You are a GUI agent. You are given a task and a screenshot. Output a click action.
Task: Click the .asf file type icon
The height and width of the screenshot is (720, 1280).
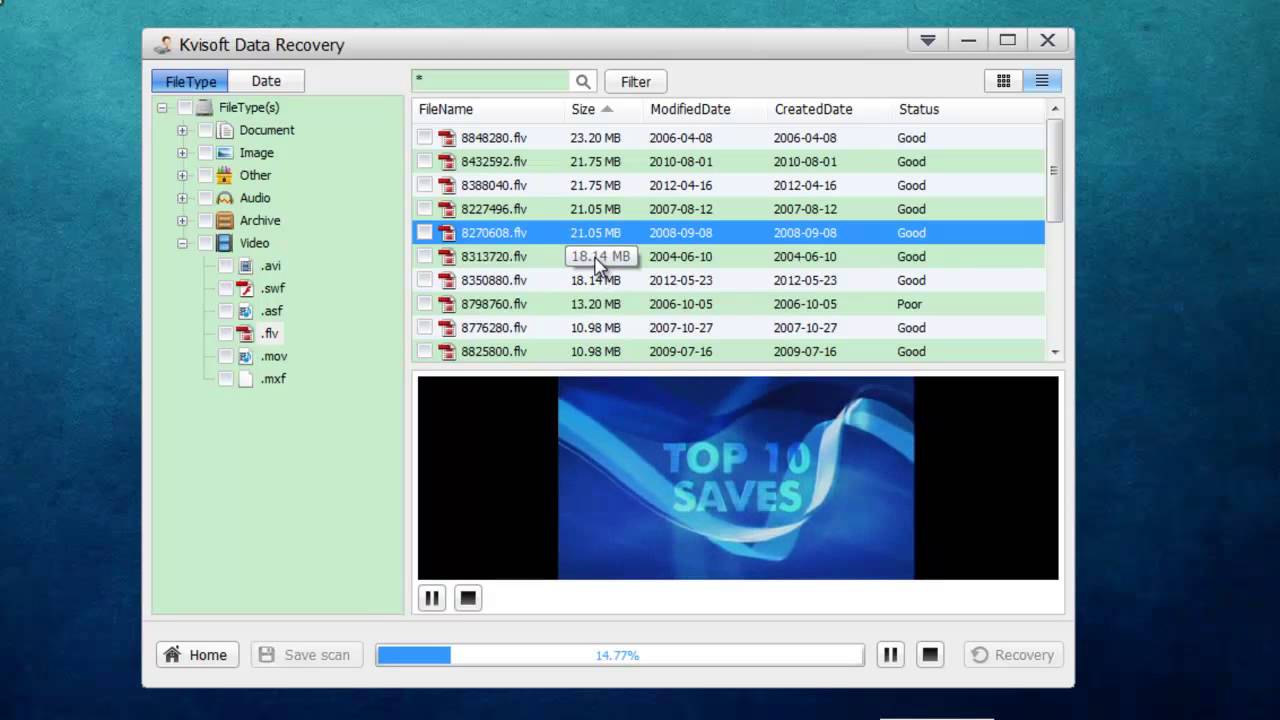246,311
